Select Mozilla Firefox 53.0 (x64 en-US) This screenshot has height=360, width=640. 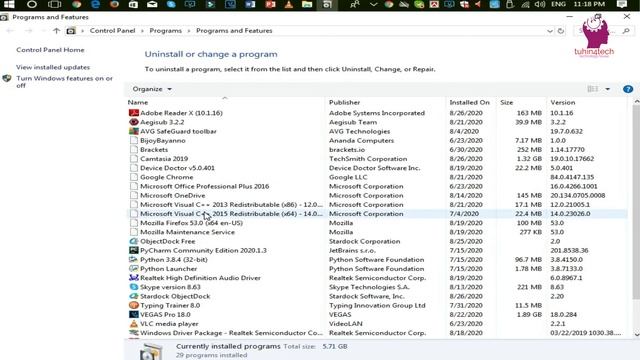378,223
